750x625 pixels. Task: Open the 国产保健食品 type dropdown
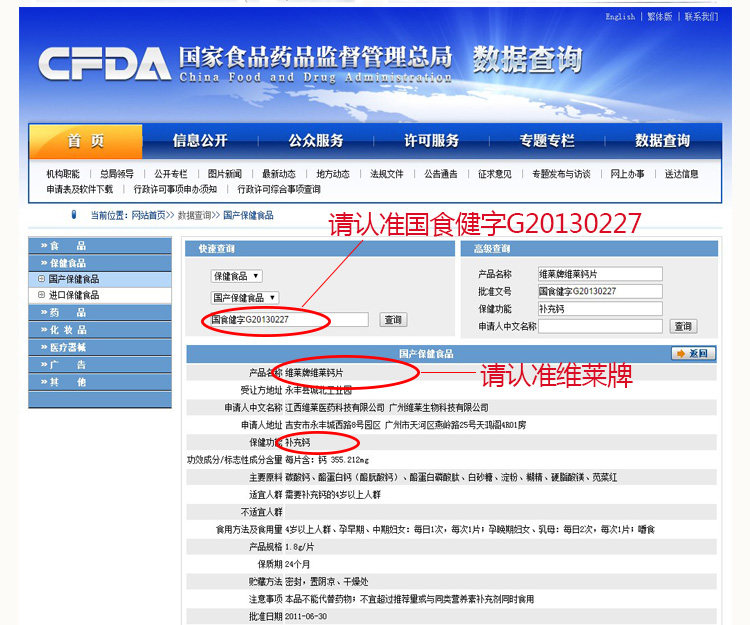244,297
